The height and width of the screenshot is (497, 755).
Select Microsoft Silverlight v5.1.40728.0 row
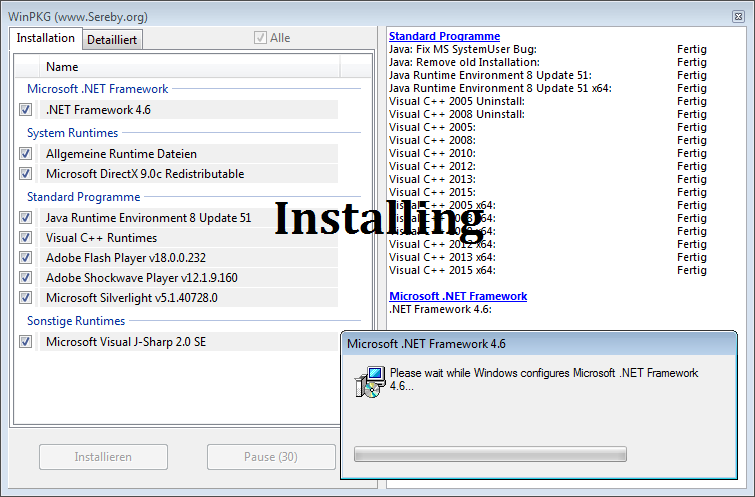189,298
